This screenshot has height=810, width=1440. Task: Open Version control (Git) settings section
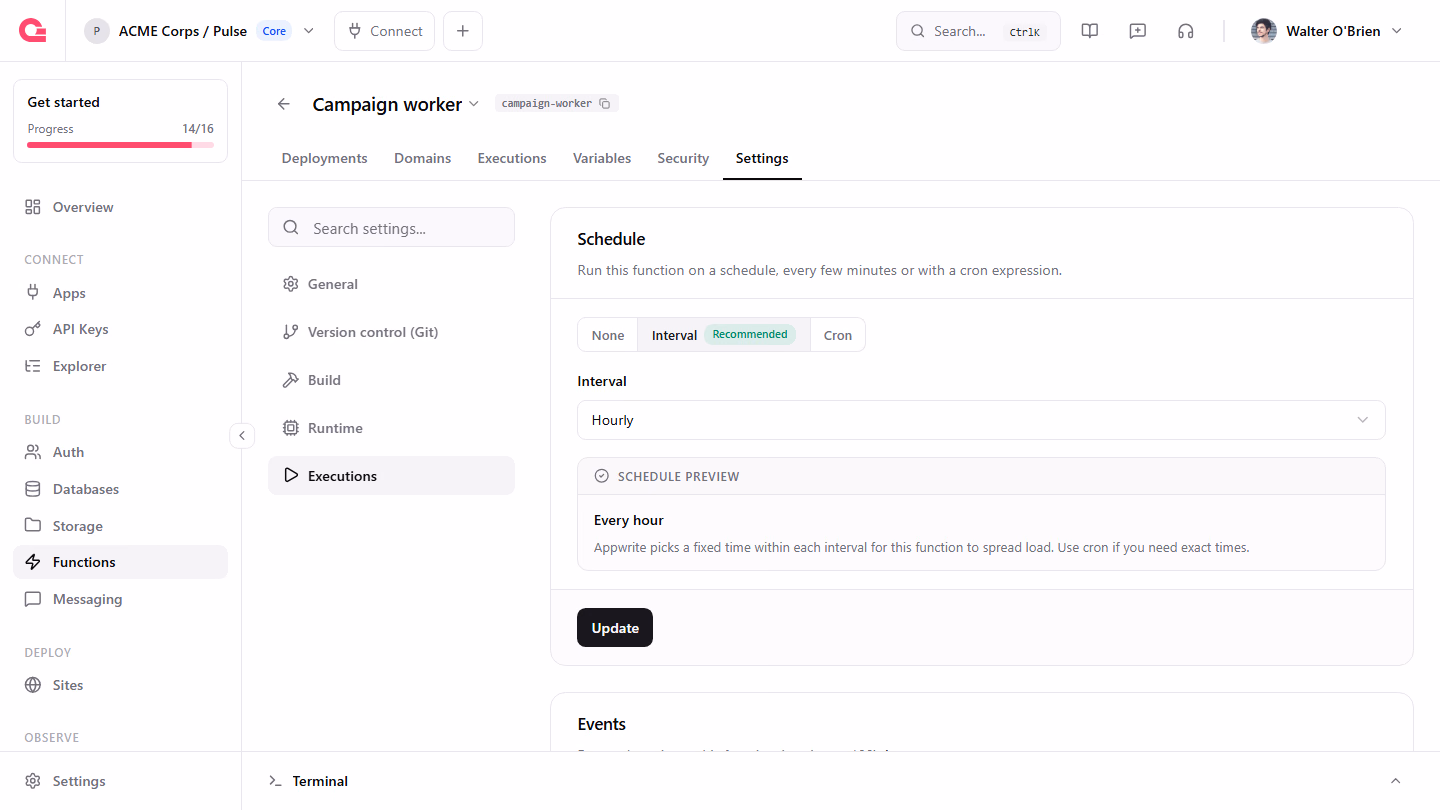point(391,332)
